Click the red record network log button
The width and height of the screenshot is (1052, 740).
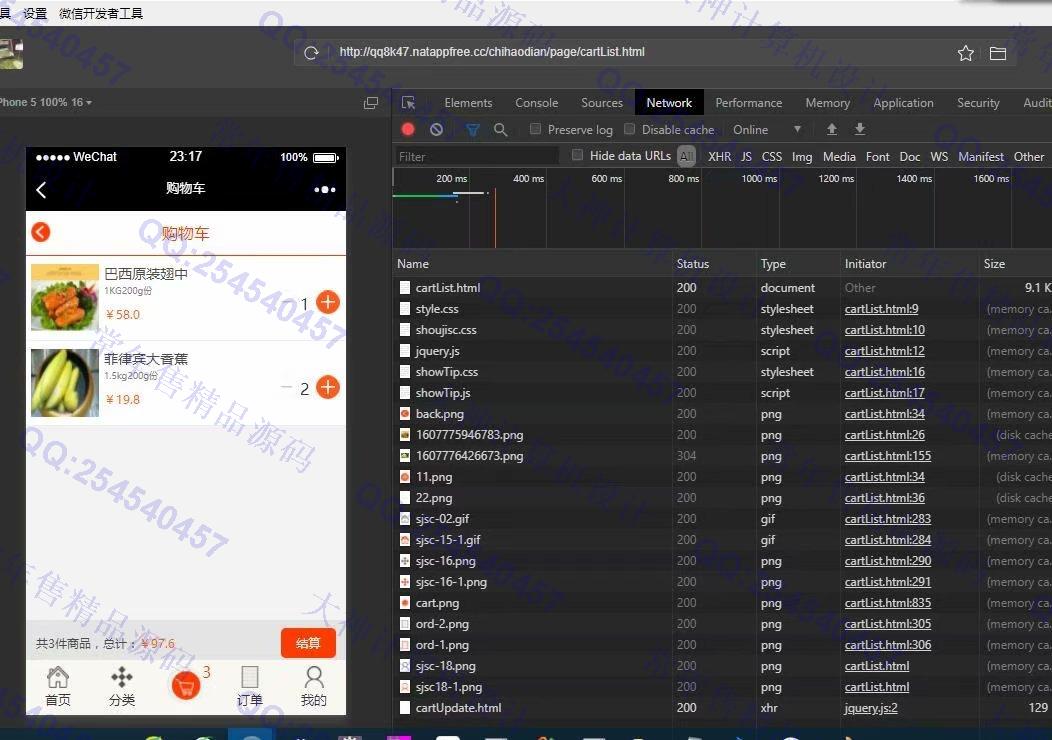click(408, 129)
